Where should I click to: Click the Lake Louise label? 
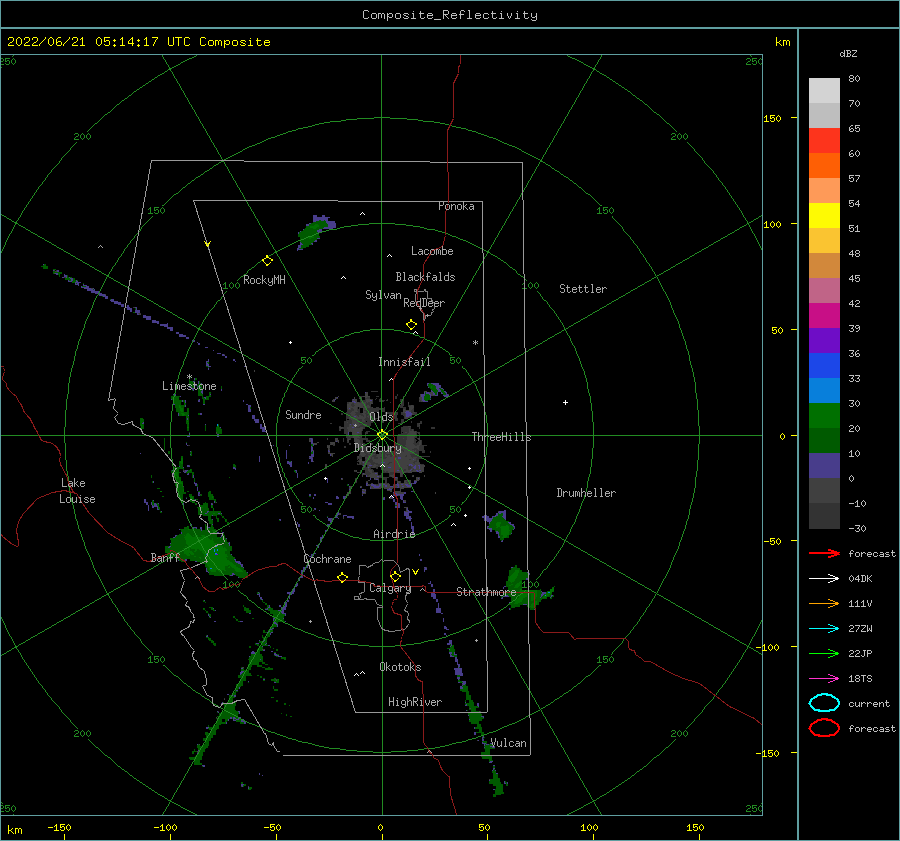coord(77,491)
